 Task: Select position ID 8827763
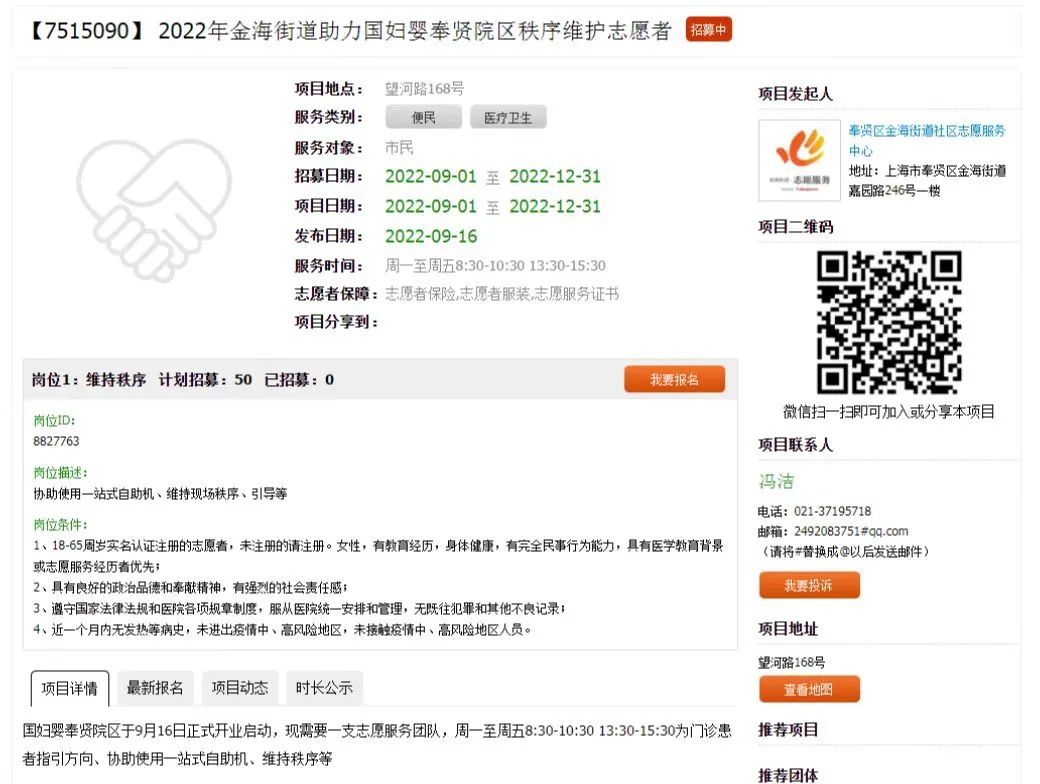tap(56, 441)
